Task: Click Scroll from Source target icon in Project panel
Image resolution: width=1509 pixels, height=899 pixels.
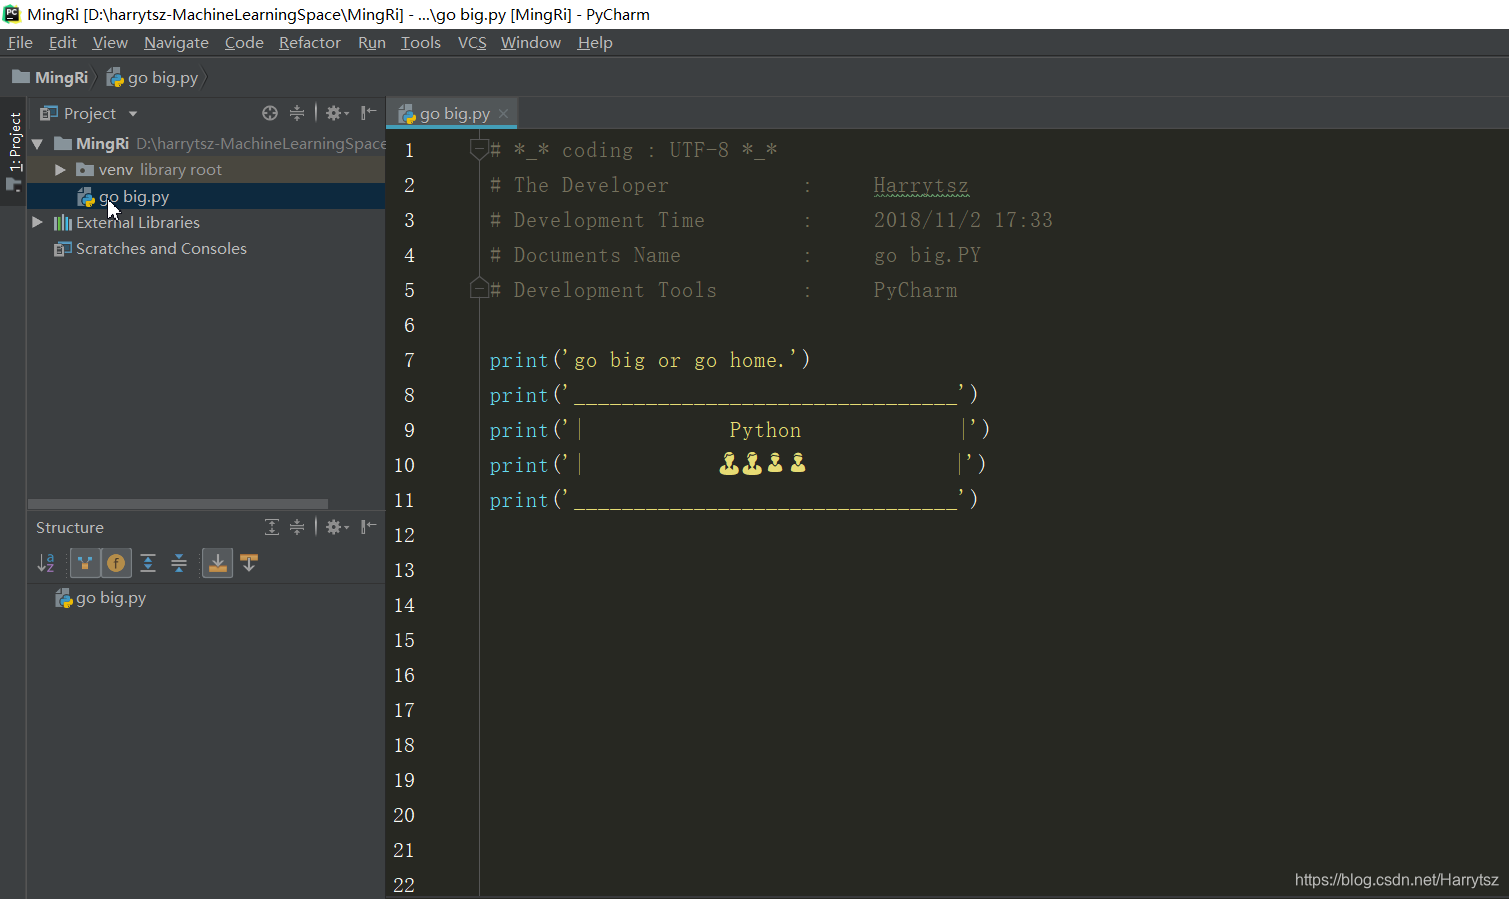Action: pyautogui.click(x=270, y=113)
